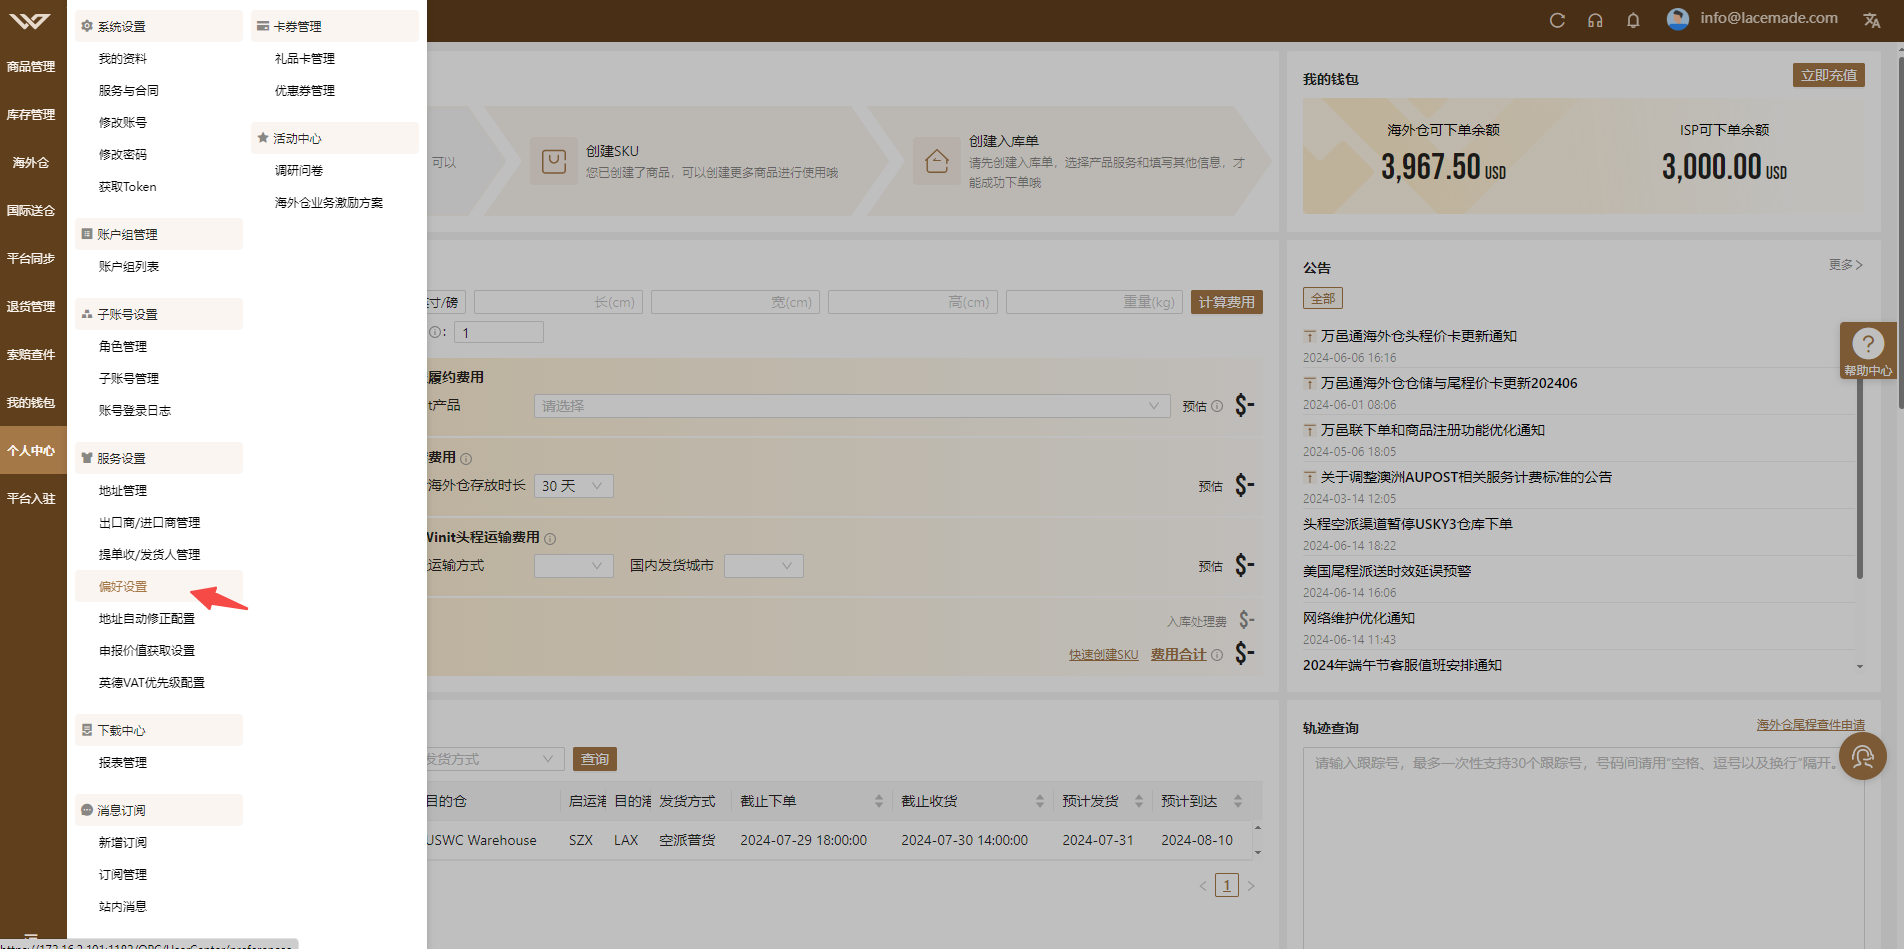Screen dimensions: 1904x949
Task: Click the language translate icon
Action: pyautogui.click(x=1872, y=20)
